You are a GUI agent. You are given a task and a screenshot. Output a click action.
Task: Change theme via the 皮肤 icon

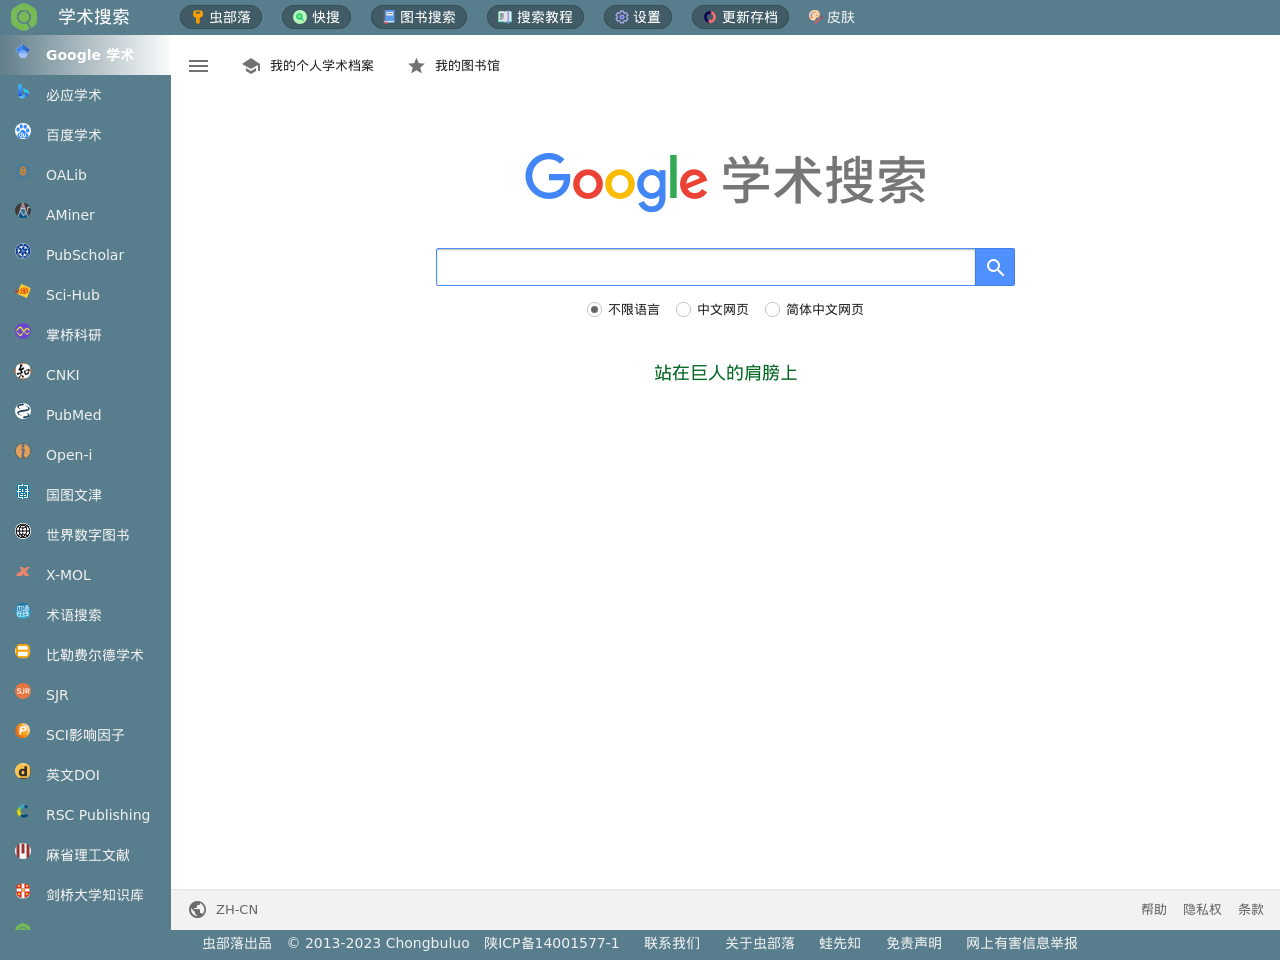[830, 16]
